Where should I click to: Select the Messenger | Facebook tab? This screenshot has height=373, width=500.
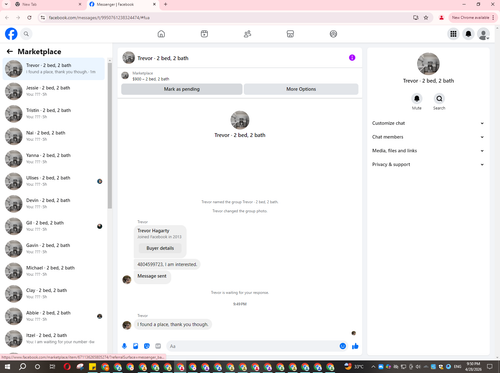[x=123, y=4]
